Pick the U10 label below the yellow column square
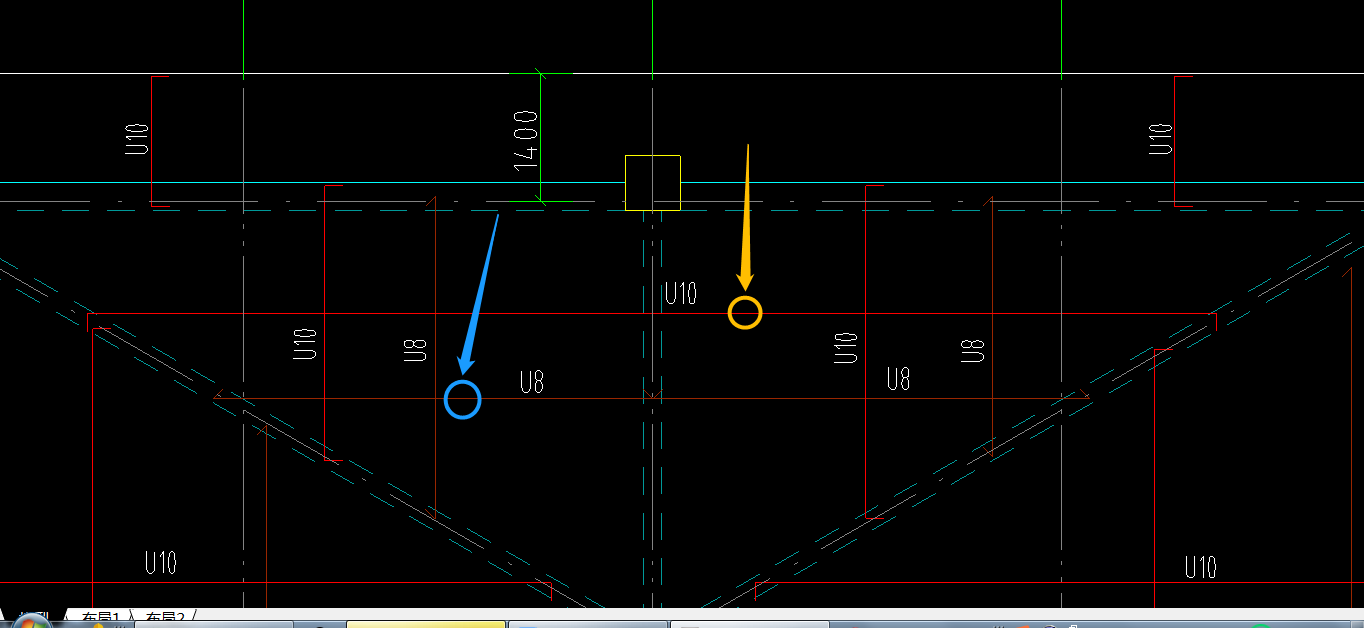 681,294
